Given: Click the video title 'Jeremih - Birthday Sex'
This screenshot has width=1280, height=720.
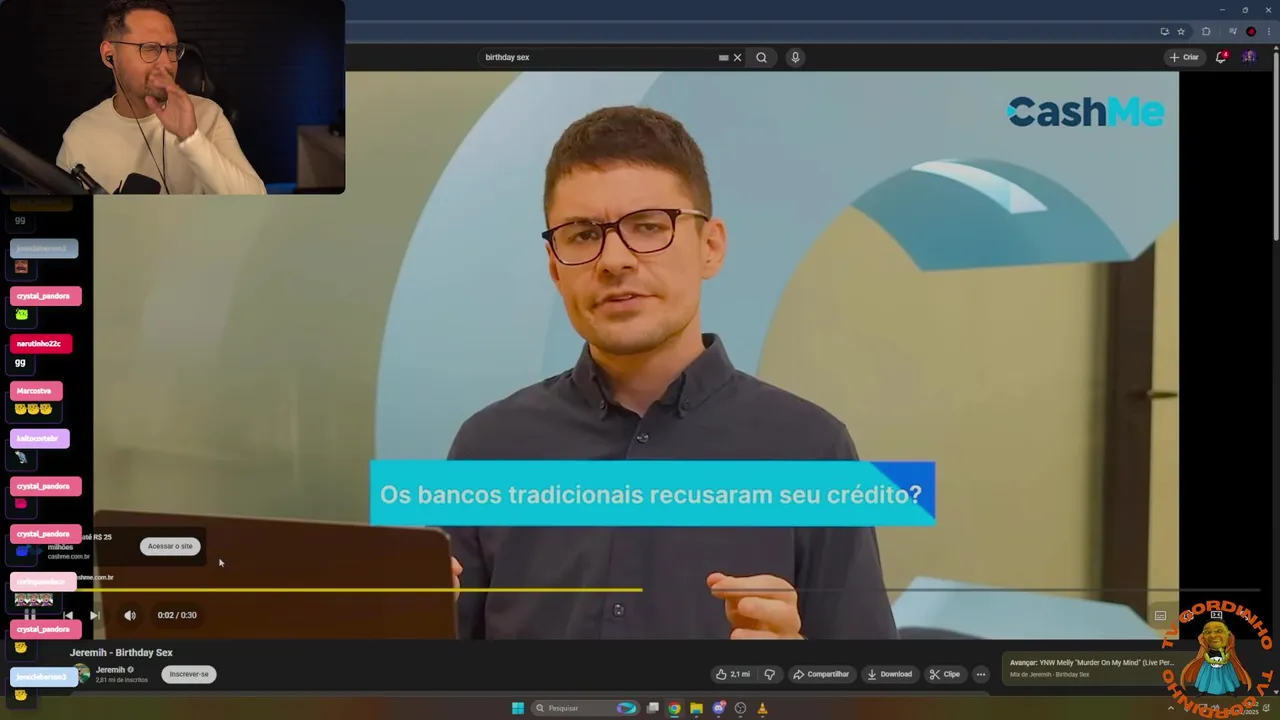Looking at the screenshot, I should coord(121,652).
